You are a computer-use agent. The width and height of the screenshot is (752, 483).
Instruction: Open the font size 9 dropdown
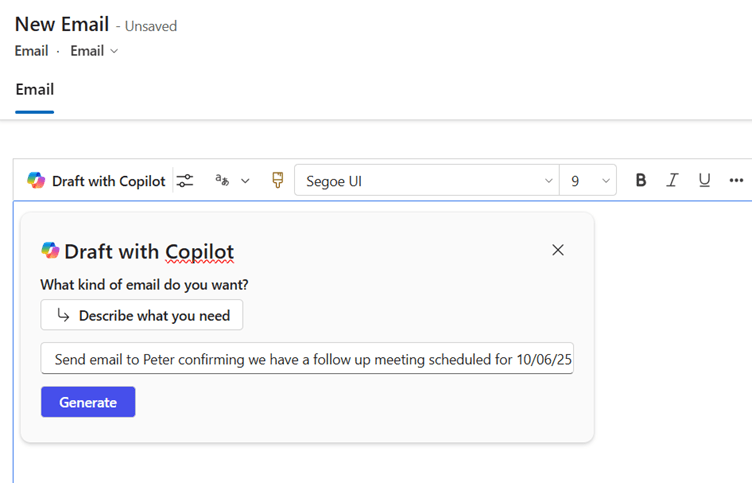pyautogui.click(x=588, y=180)
